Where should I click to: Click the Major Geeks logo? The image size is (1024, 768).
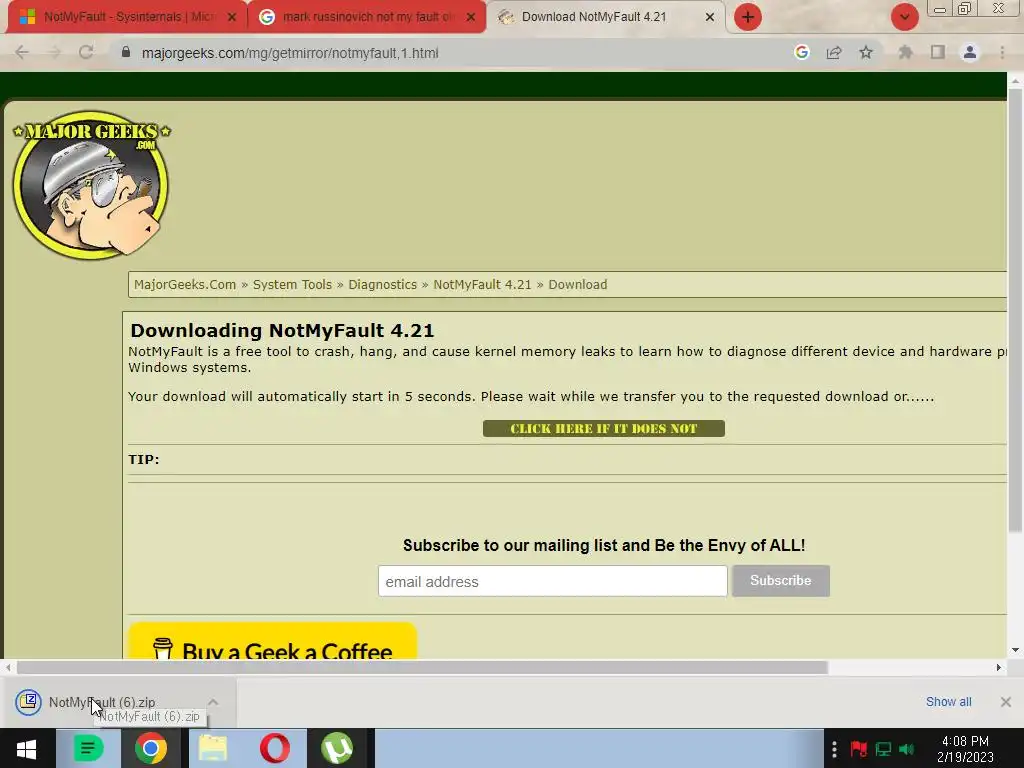91,185
